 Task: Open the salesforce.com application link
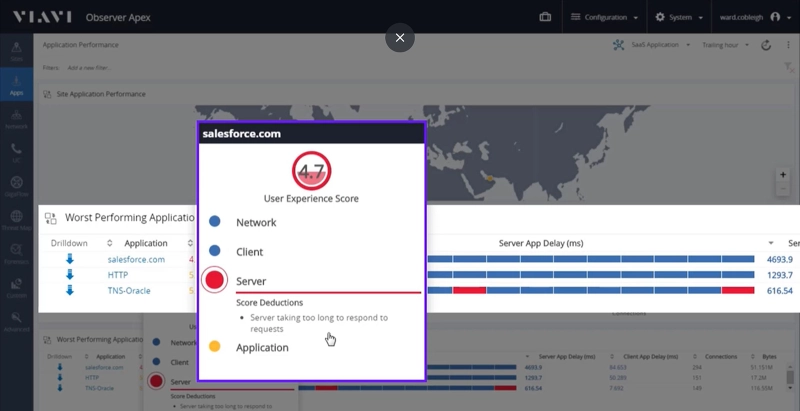(x=136, y=259)
